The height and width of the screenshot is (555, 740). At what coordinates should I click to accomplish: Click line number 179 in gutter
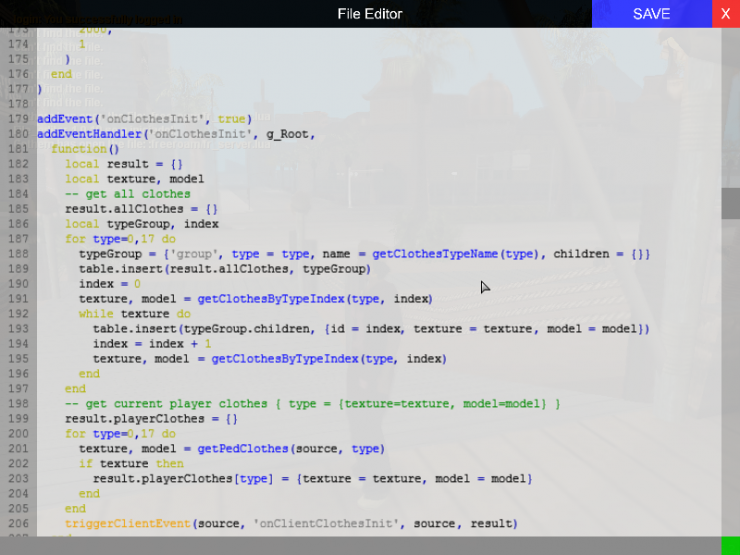click(18, 119)
